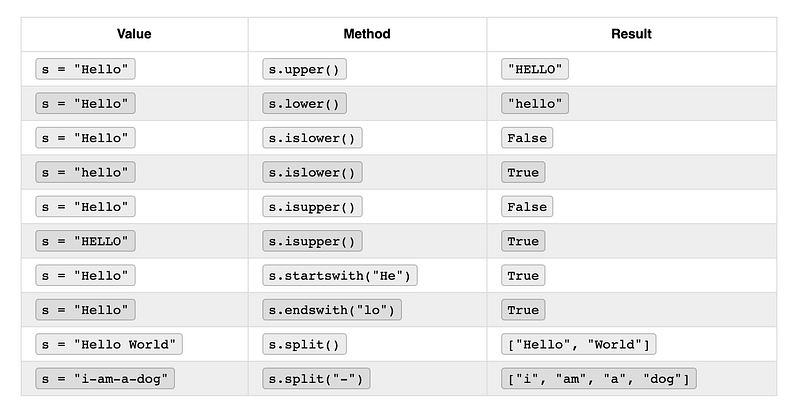800x405 pixels.
Task: Click the True result beside s.endswith("lo")
Action: [523, 310]
